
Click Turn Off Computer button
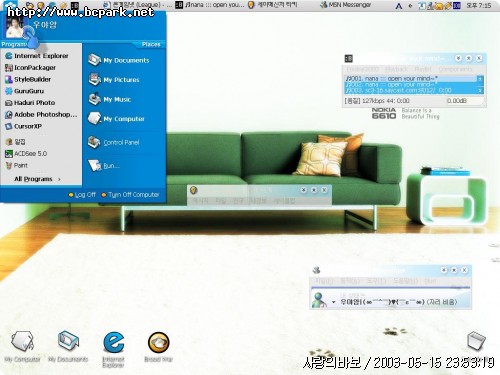130,195
